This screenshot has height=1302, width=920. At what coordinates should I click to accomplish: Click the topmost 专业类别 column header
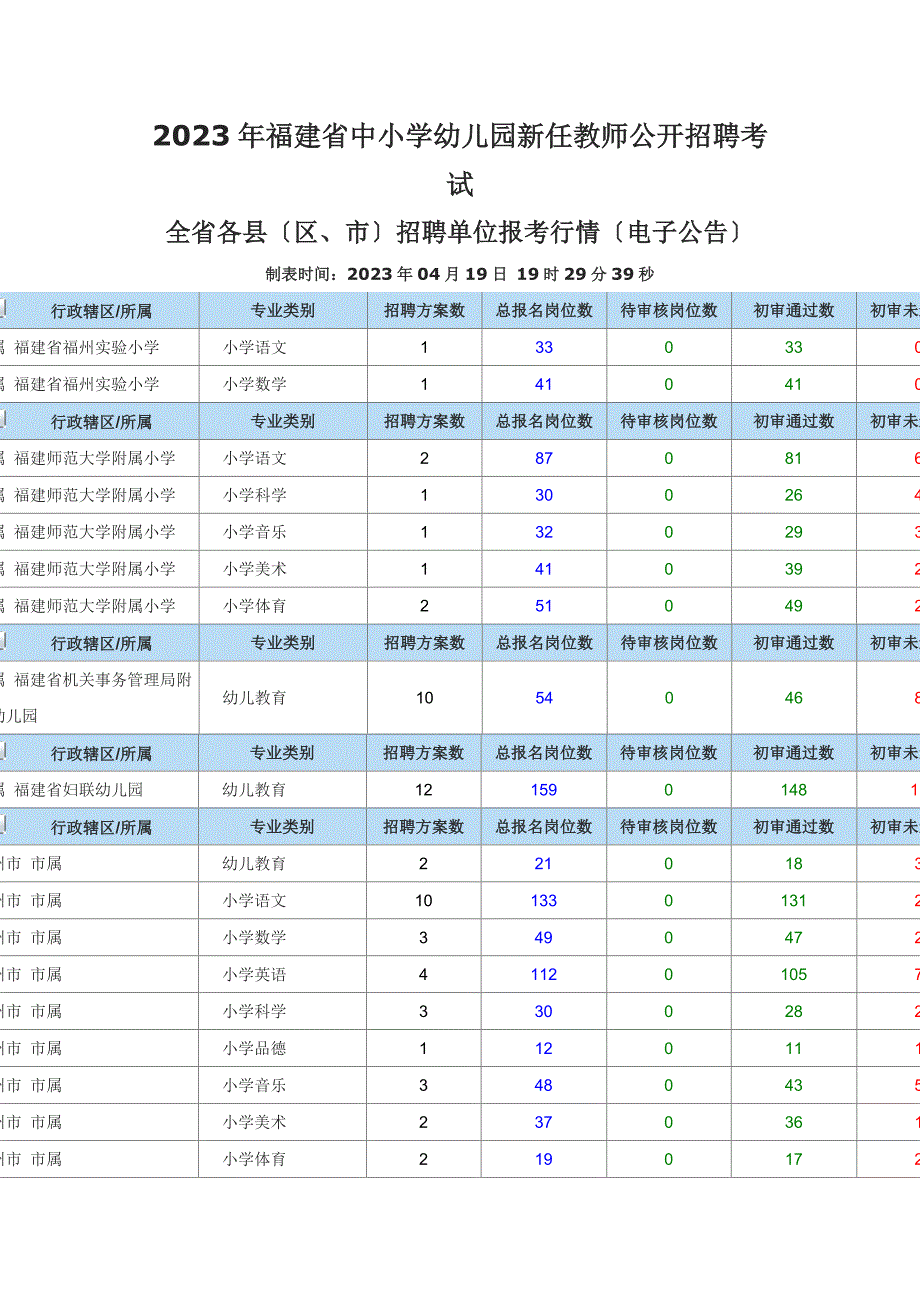[283, 311]
